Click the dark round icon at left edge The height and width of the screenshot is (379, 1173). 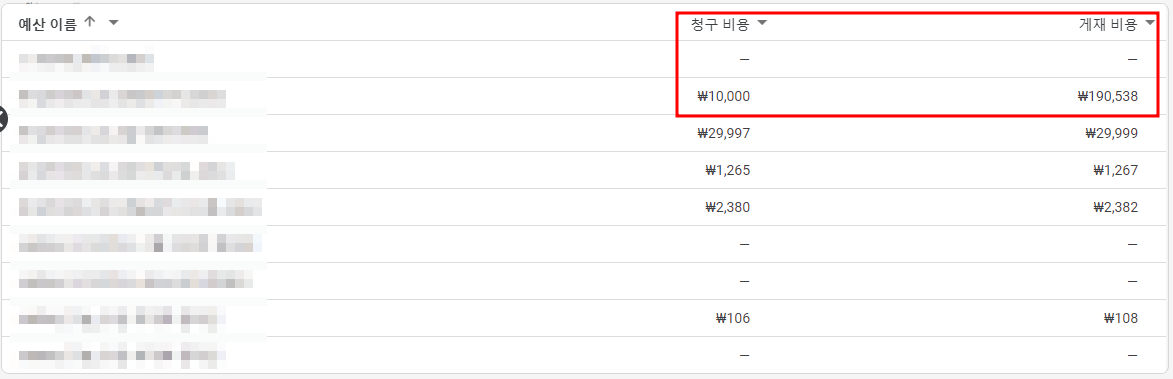click(1, 119)
